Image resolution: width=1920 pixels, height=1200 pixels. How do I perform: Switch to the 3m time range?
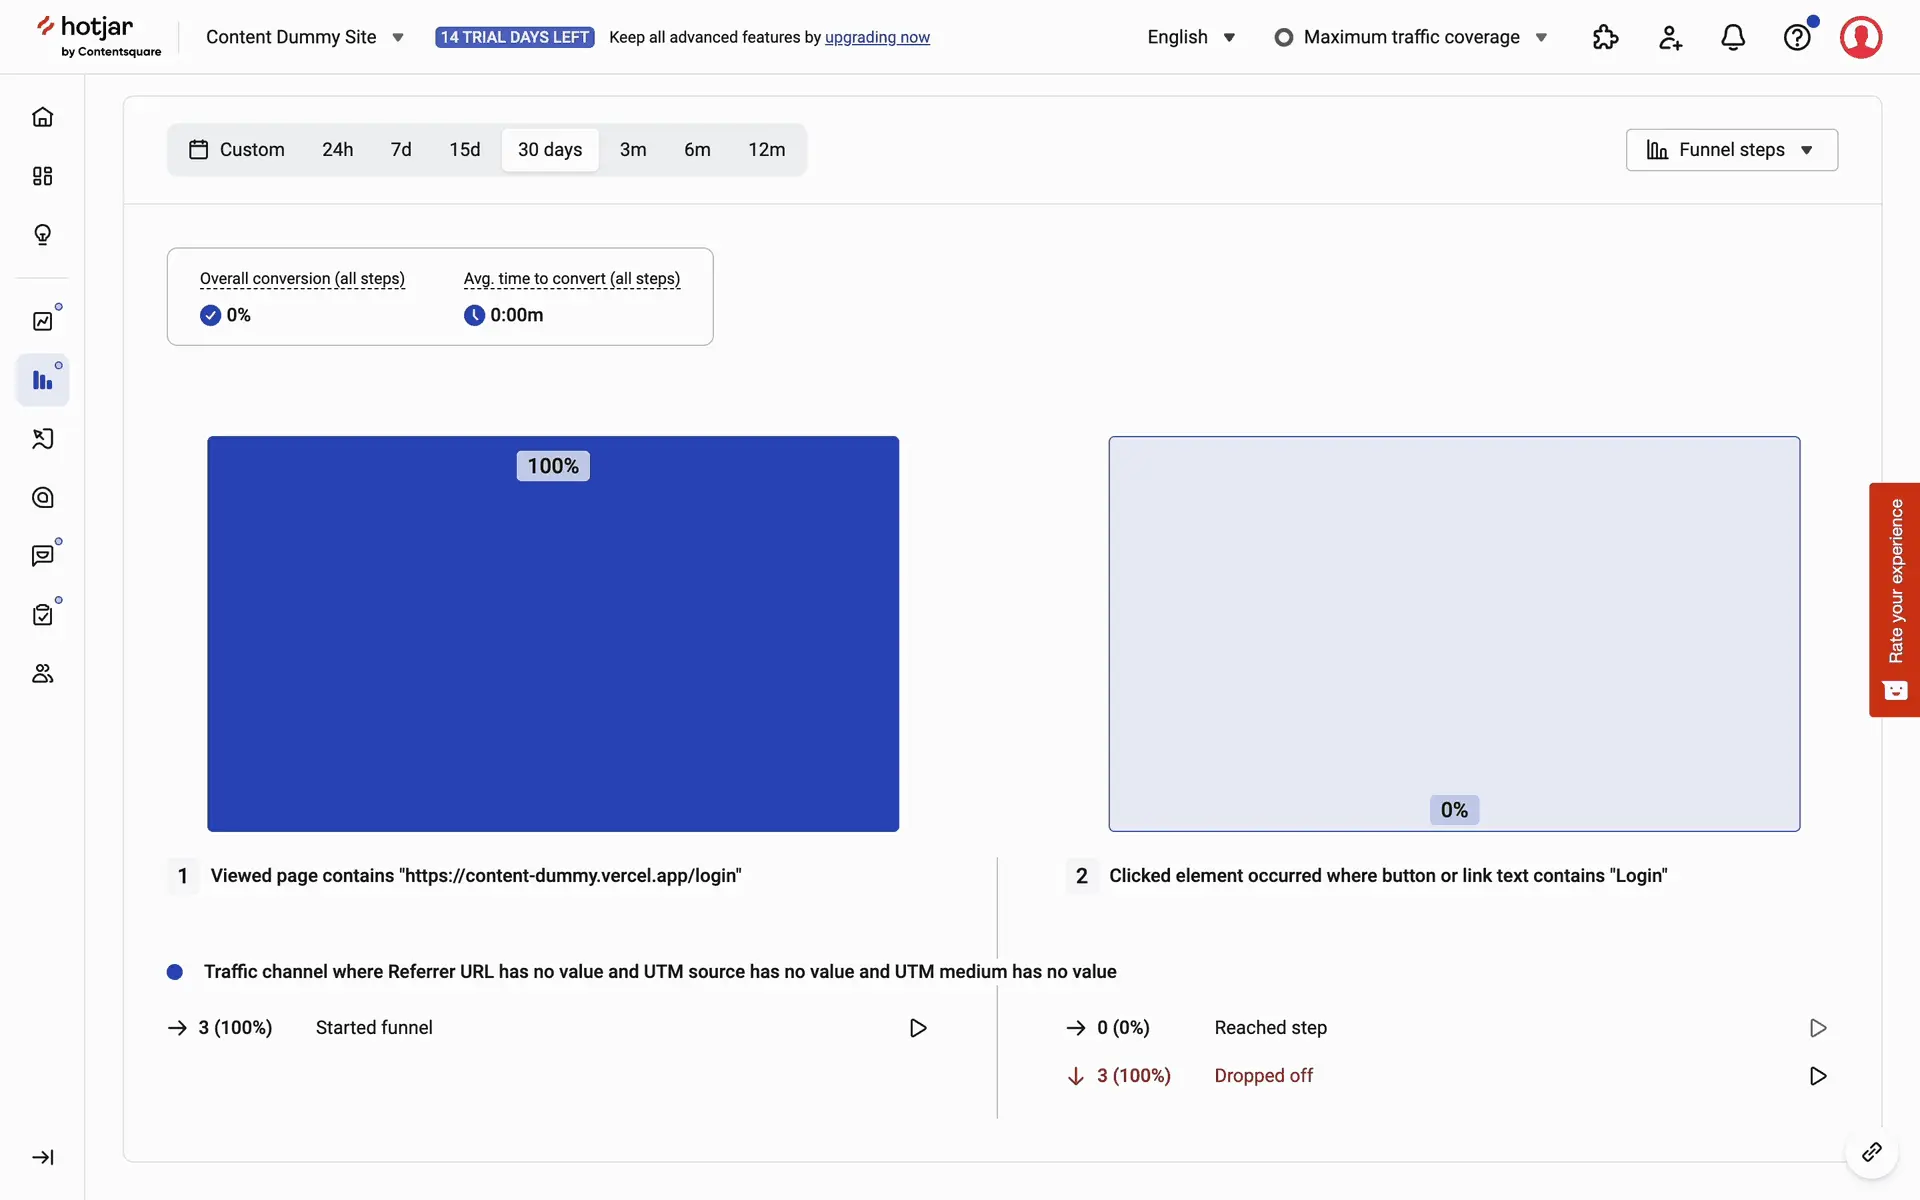tap(632, 150)
